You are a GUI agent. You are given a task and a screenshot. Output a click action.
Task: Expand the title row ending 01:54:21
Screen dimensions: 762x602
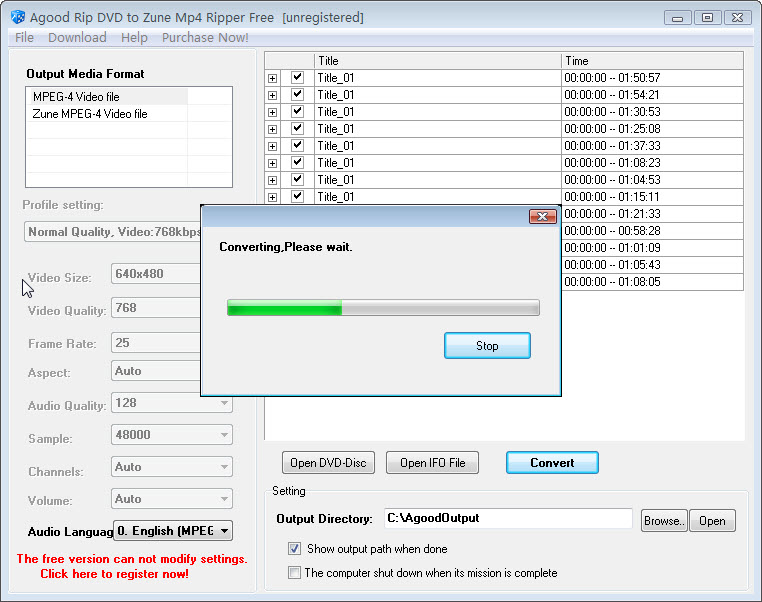(273, 95)
